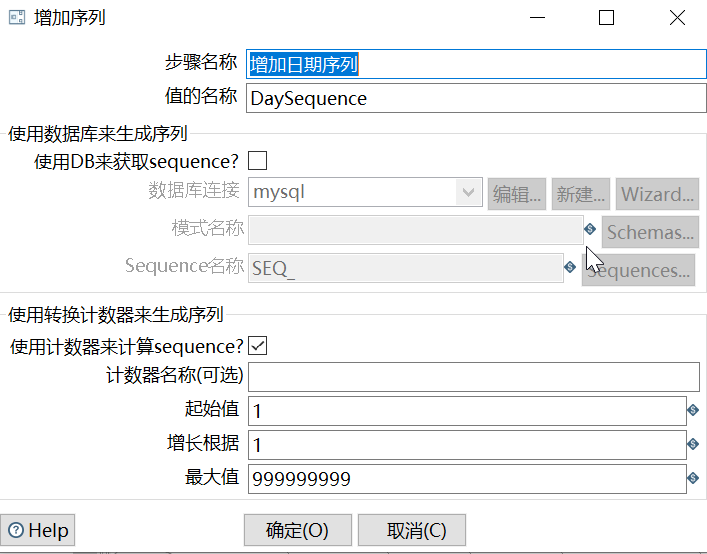Click the 使用数据库来生成序列 group label

pos(97,133)
